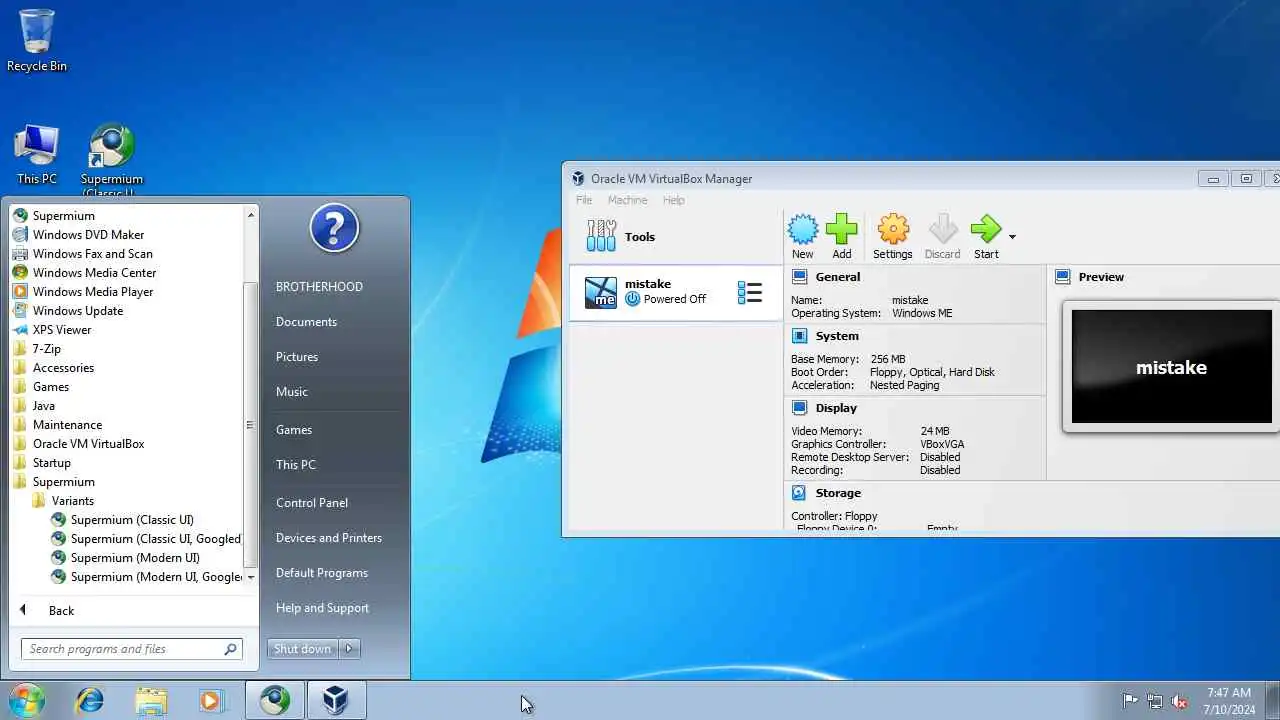Open XPS Viewer
The height and width of the screenshot is (720, 1280).
[x=61, y=329]
